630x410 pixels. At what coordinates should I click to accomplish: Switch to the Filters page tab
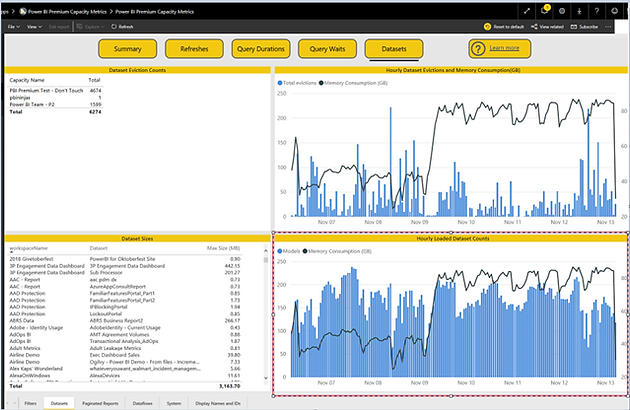tap(31, 403)
